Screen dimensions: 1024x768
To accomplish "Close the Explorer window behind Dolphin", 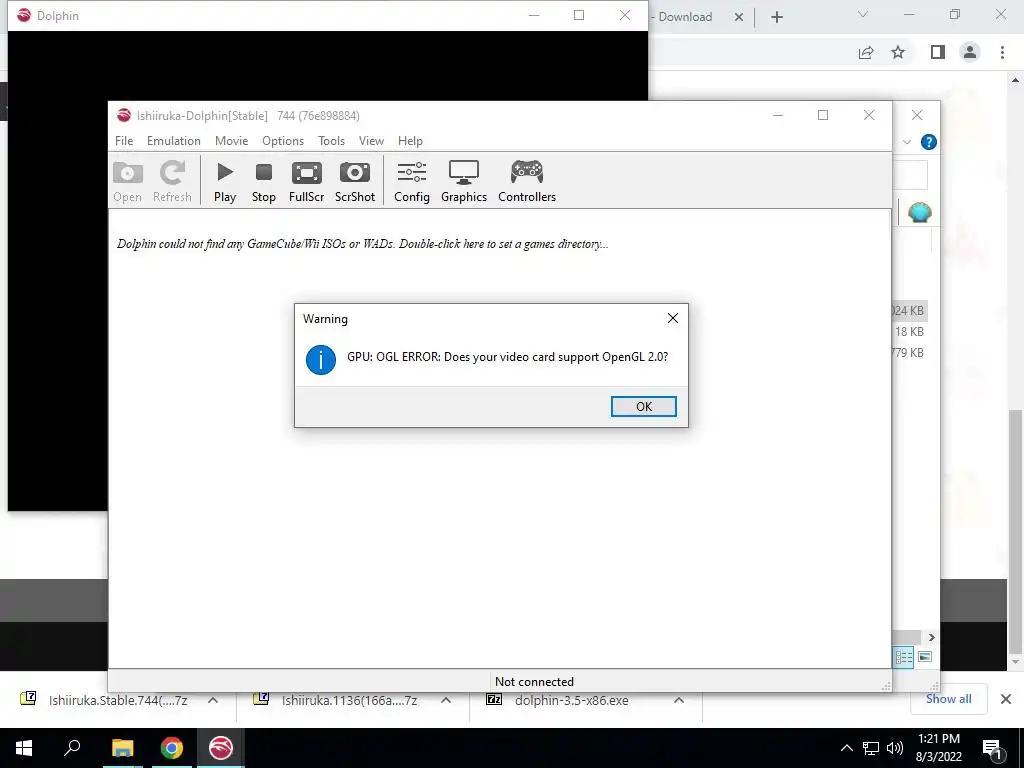I will click(x=917, y=115).
